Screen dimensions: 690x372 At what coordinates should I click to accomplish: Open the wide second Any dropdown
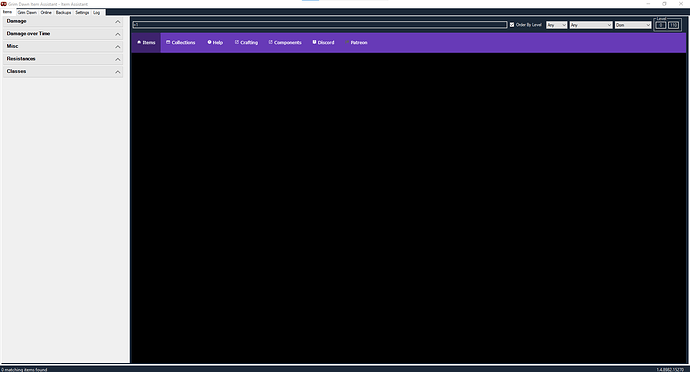point(591,25)
